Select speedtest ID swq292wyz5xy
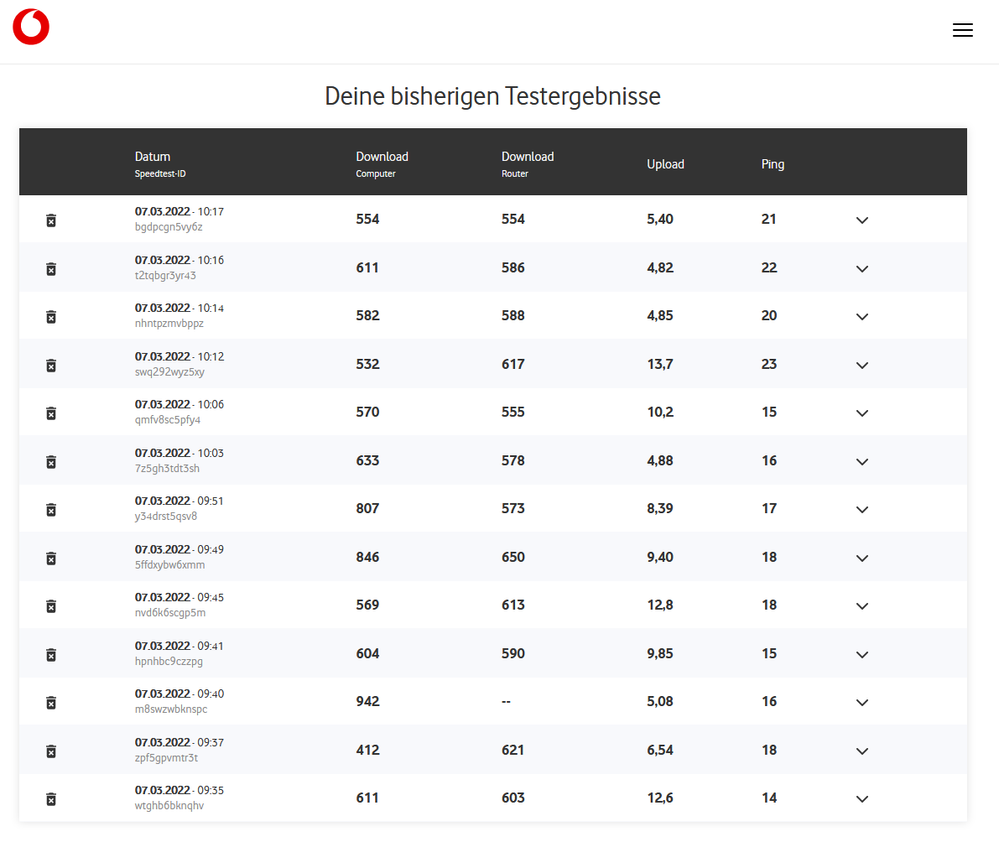Image resolution: width=999 pixels, height=841 pixels. [x=169, y=371]
